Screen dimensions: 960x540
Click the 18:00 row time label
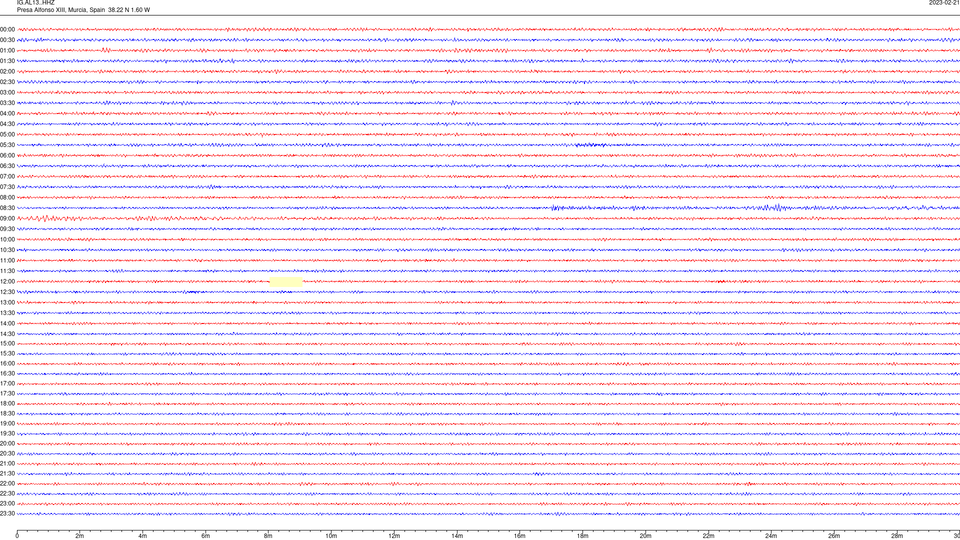[7, 403]
